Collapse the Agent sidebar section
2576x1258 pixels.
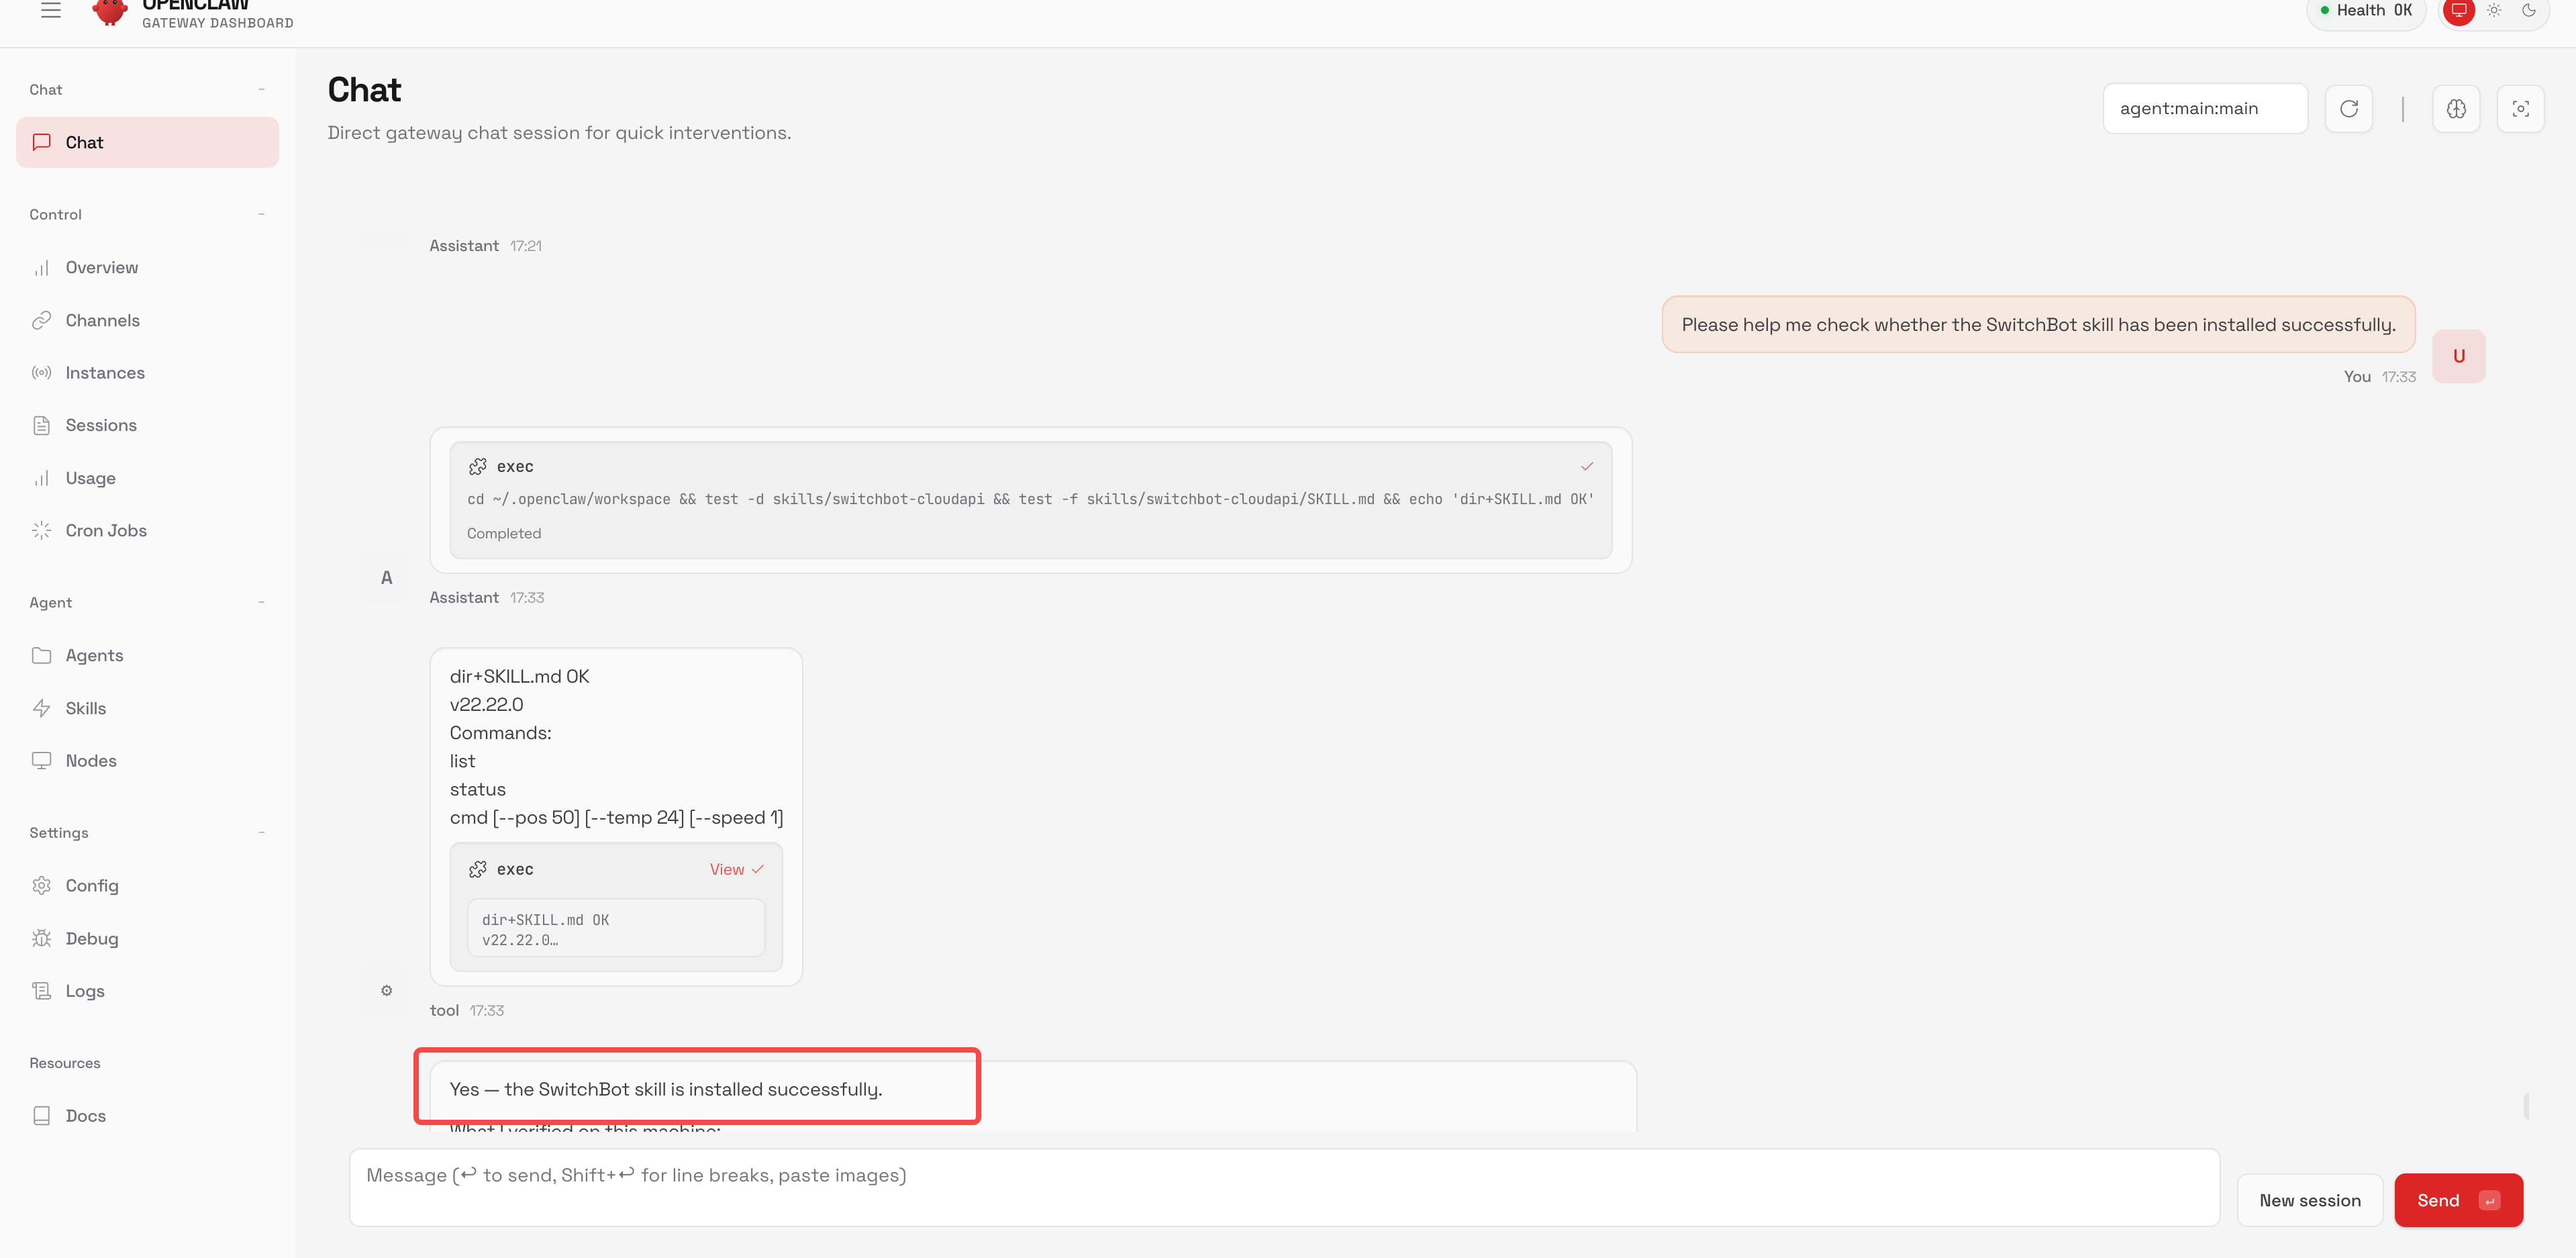[x=261, y=602]
